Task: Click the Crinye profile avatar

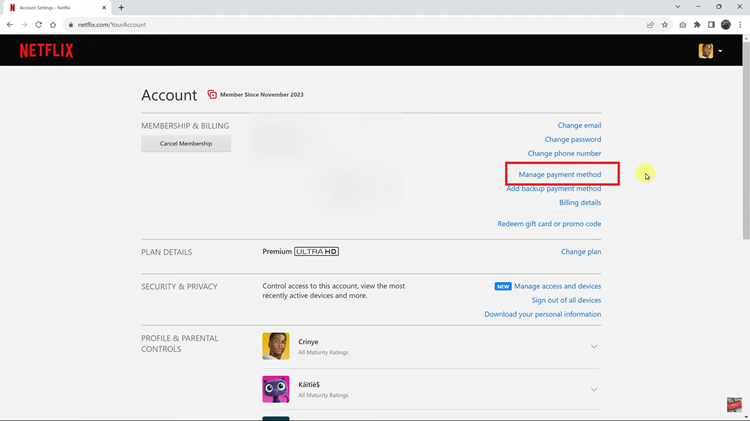Action: tap(276, 346)
